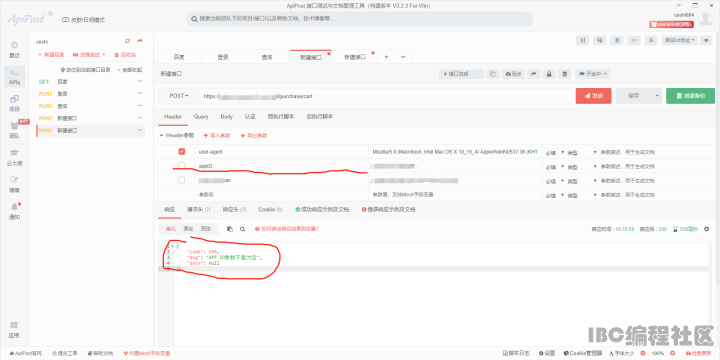The image size is (720, 360).
Task: Click the refresh icon beside ceshi project
Action: [128, 41]
